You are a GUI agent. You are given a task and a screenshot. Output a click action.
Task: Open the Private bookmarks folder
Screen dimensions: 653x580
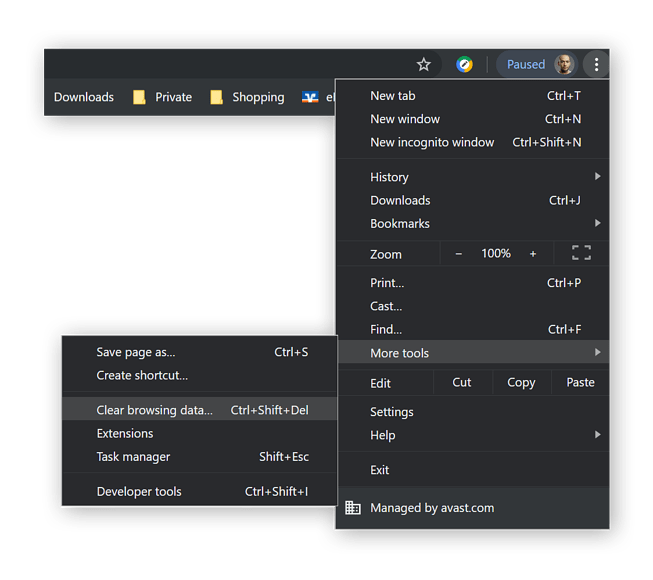[x=163, y=97]
